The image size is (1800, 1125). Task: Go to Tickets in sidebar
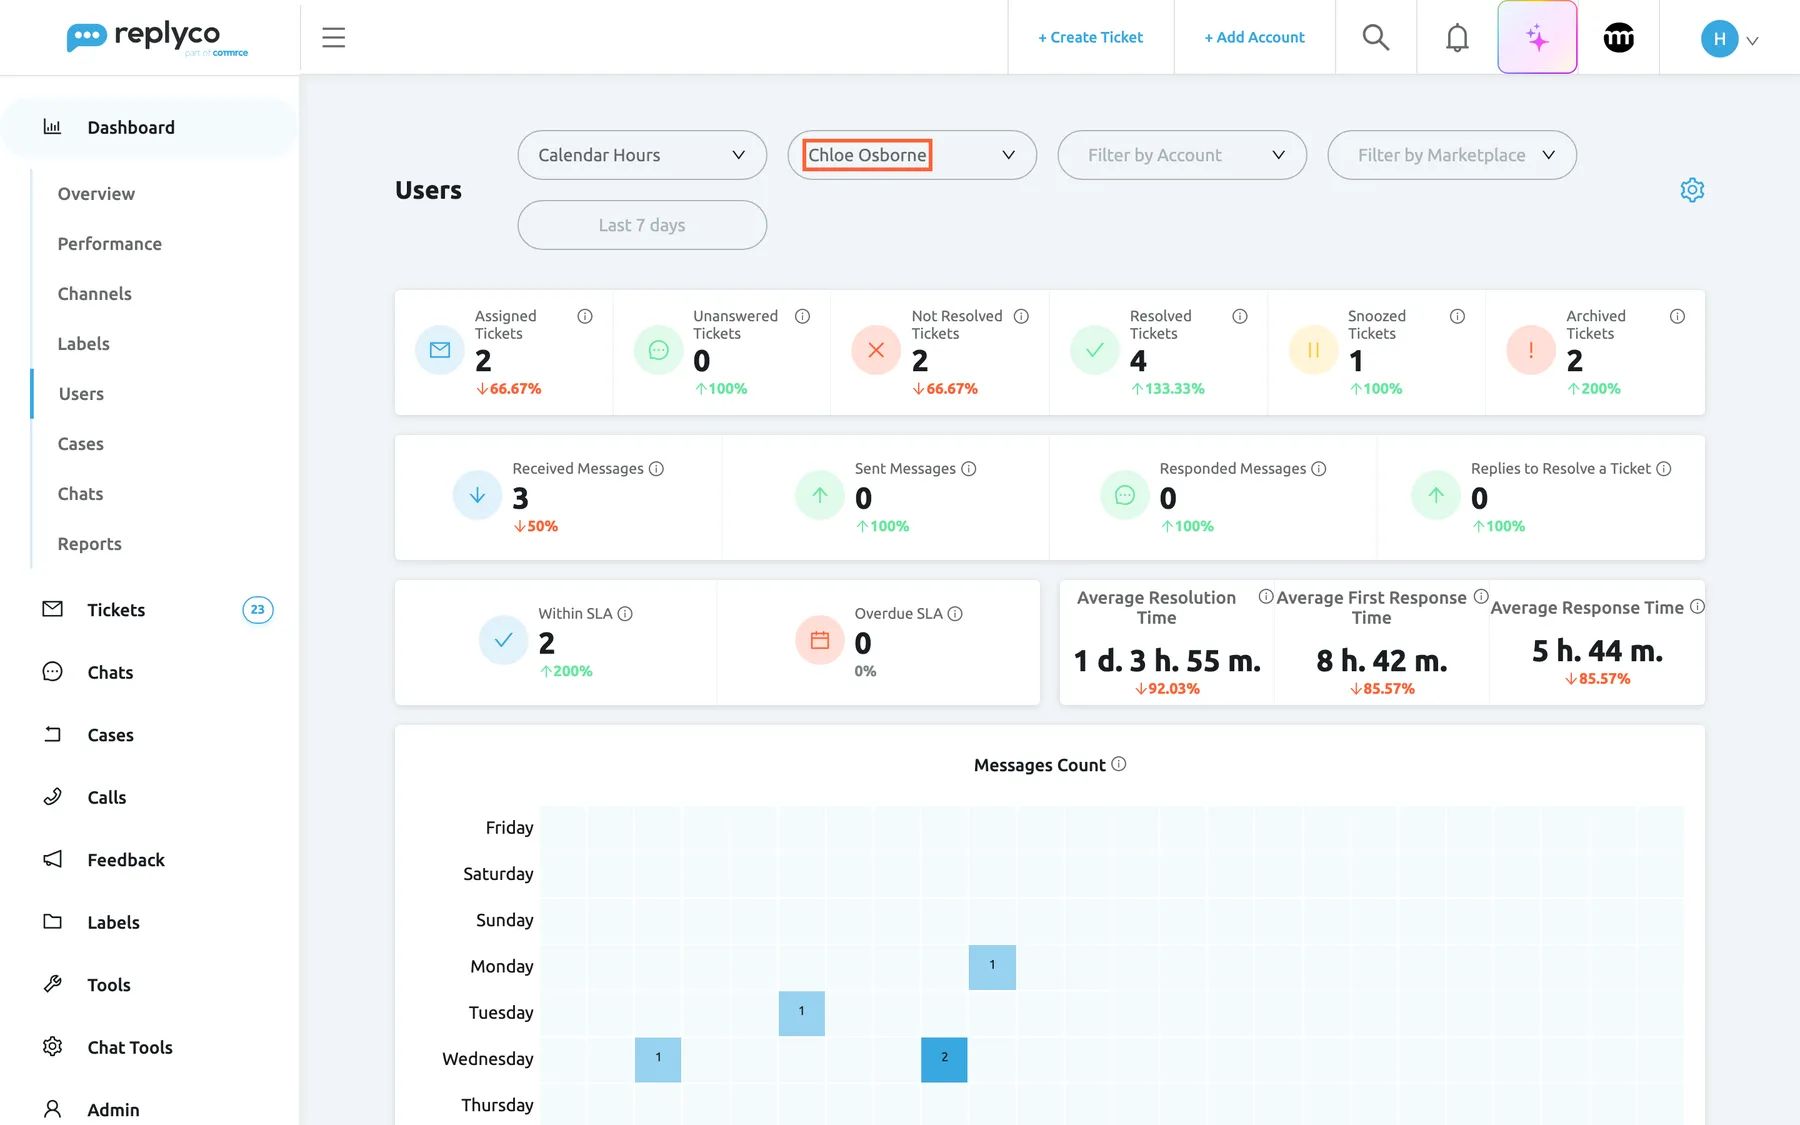tap(116, 610)
